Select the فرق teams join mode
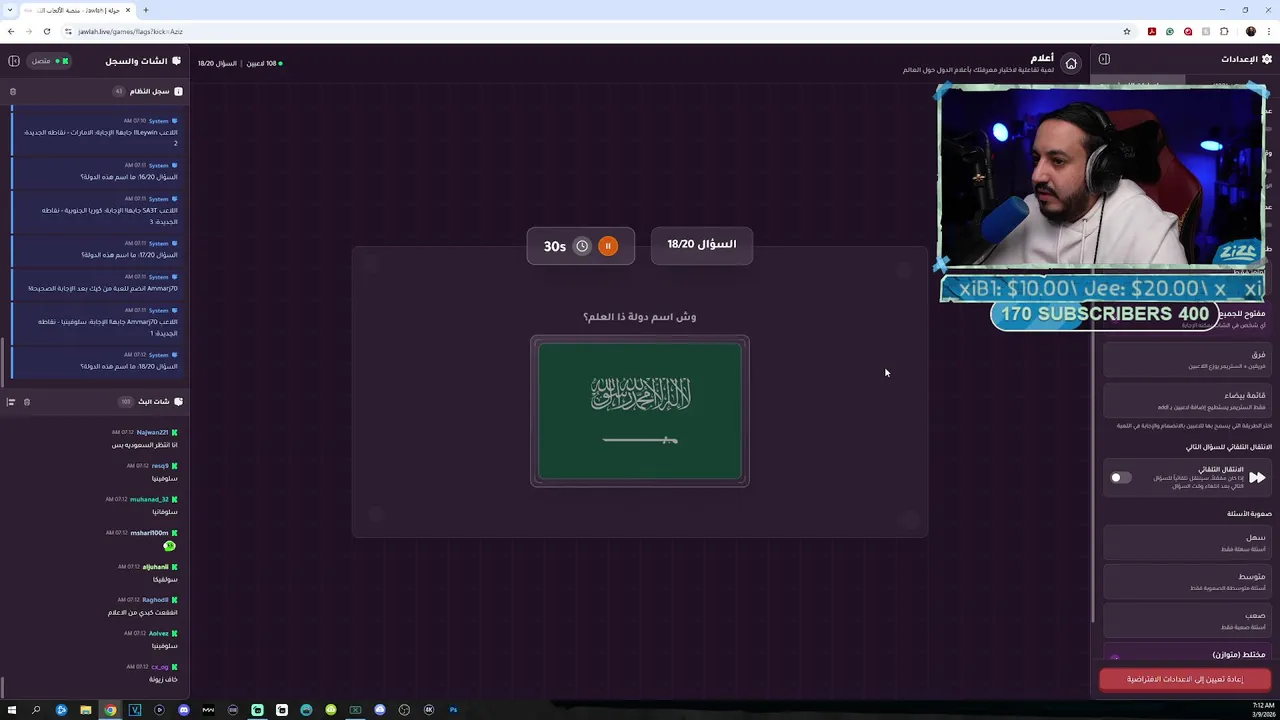Screen dimensions: 1280x720 tap(1186, 360)
